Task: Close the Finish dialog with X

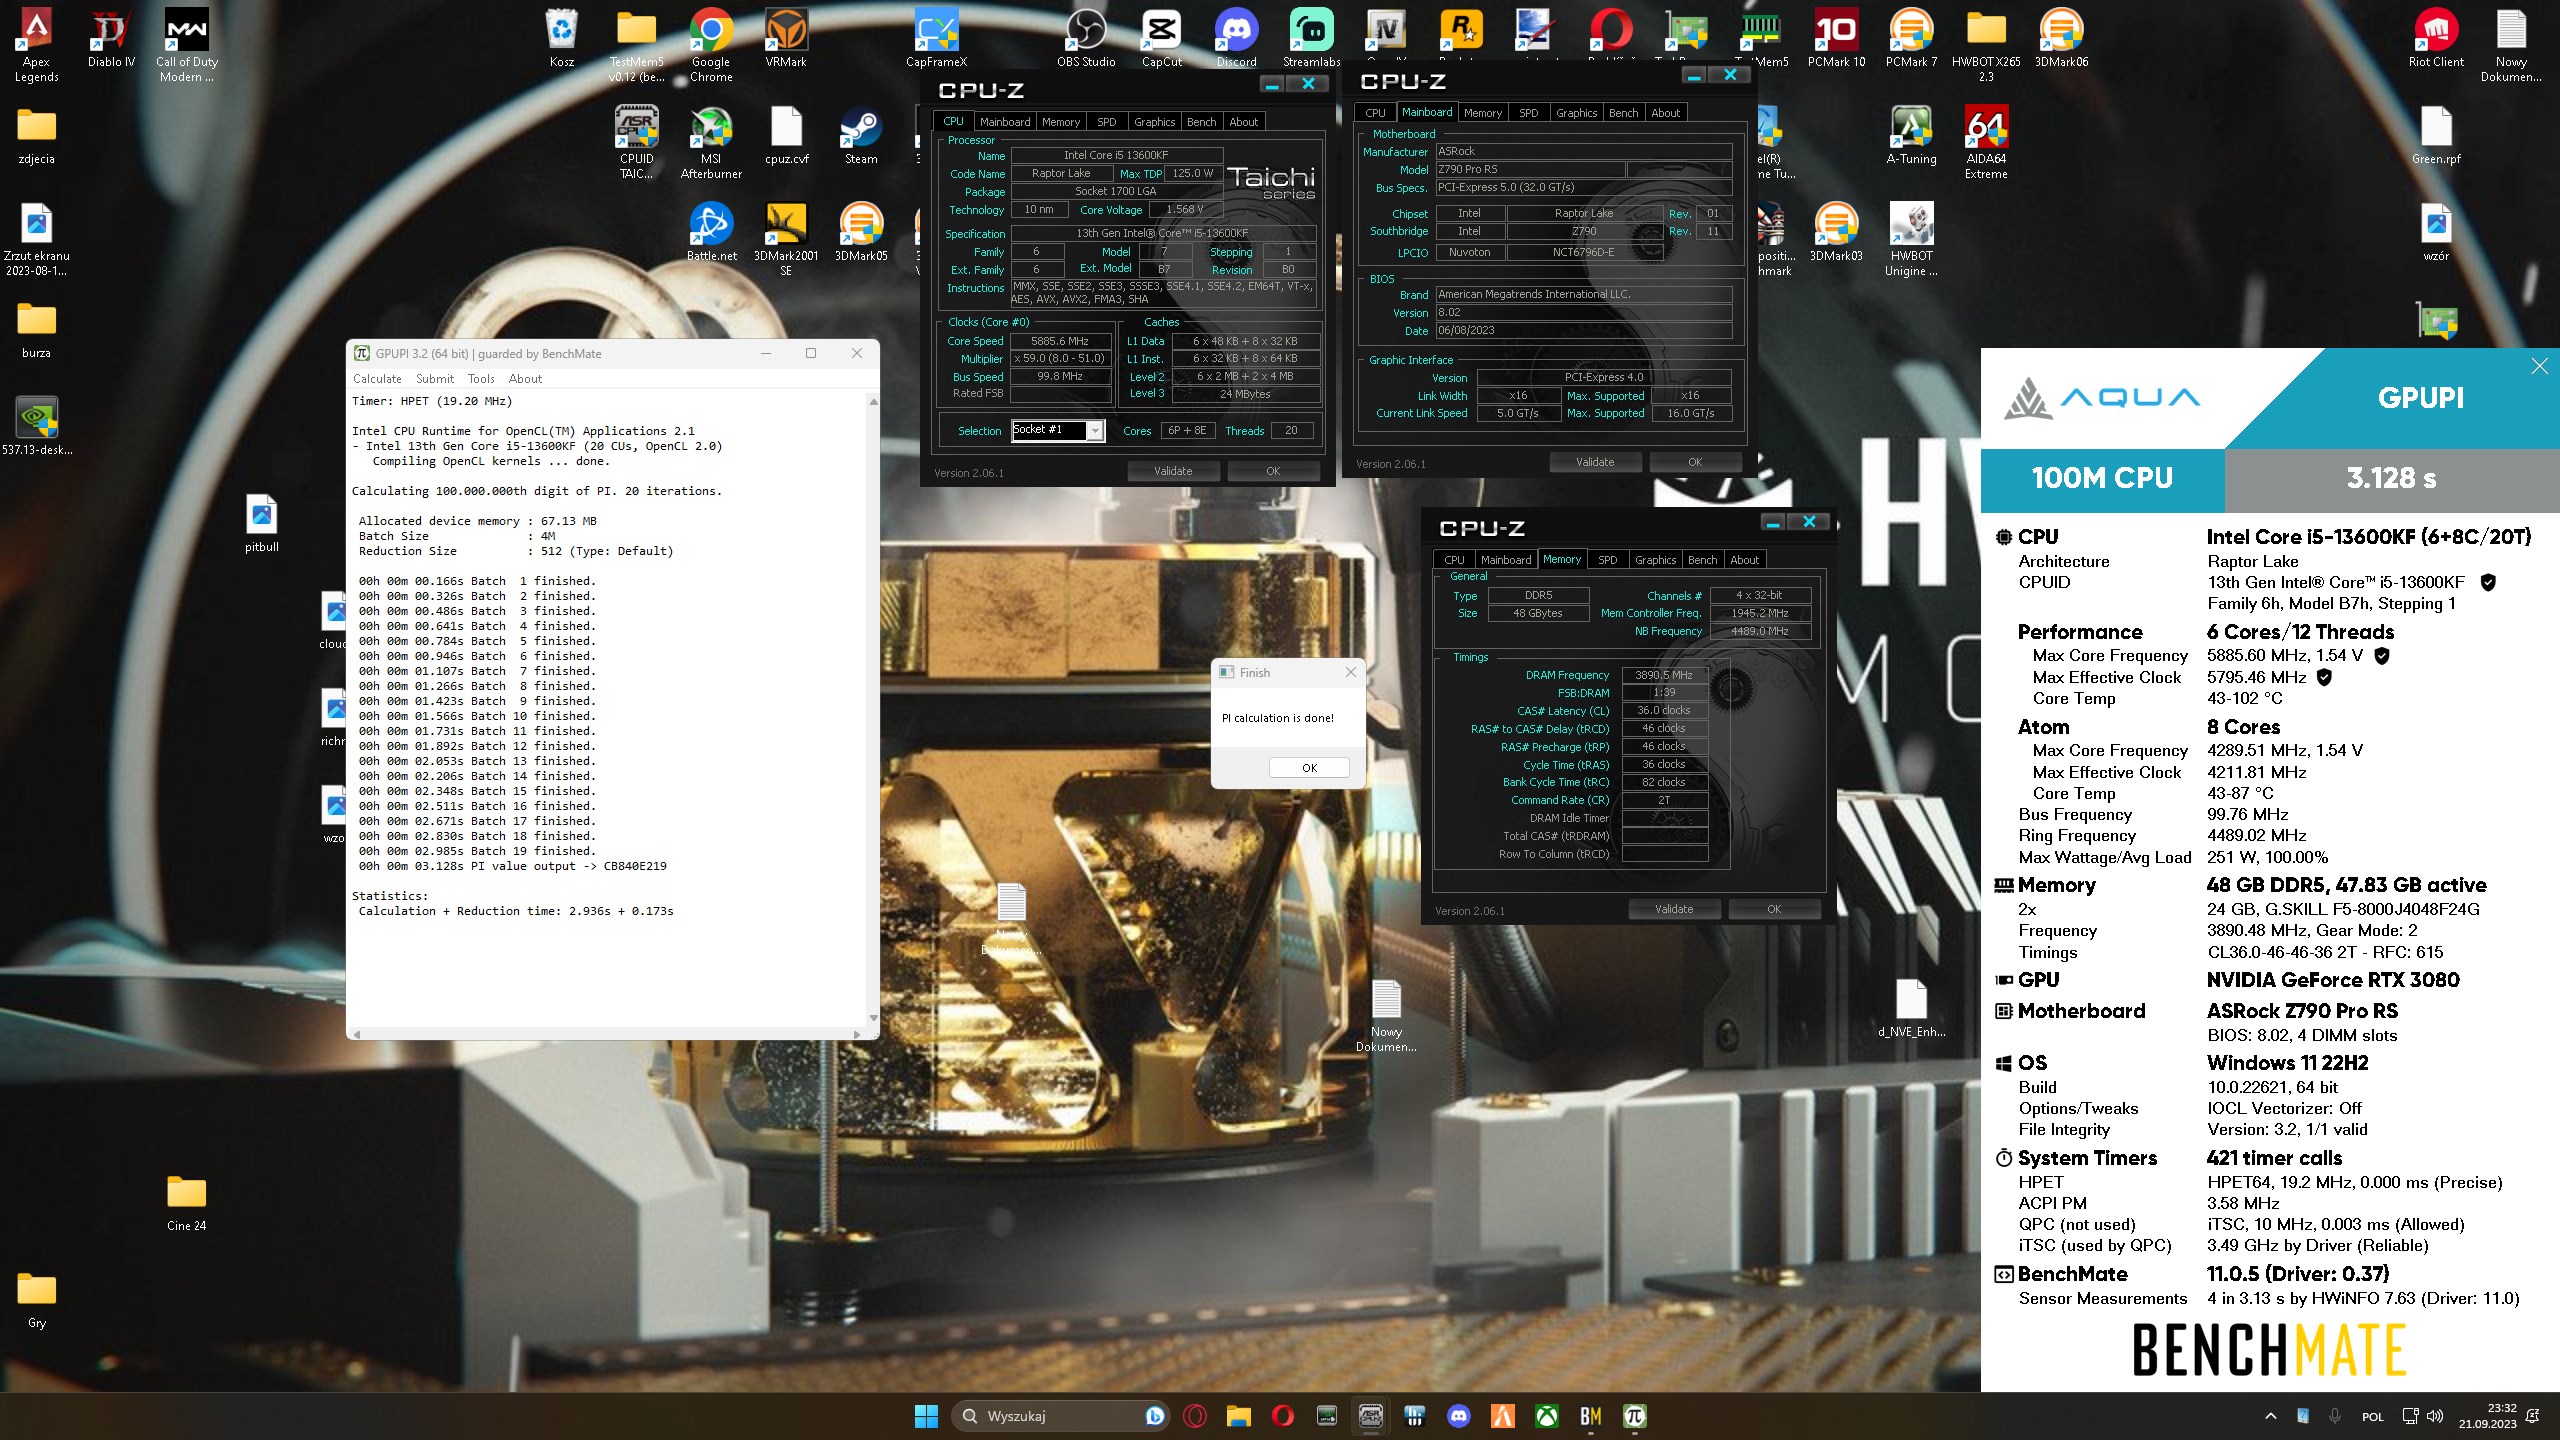Action: pos(1350,672)
